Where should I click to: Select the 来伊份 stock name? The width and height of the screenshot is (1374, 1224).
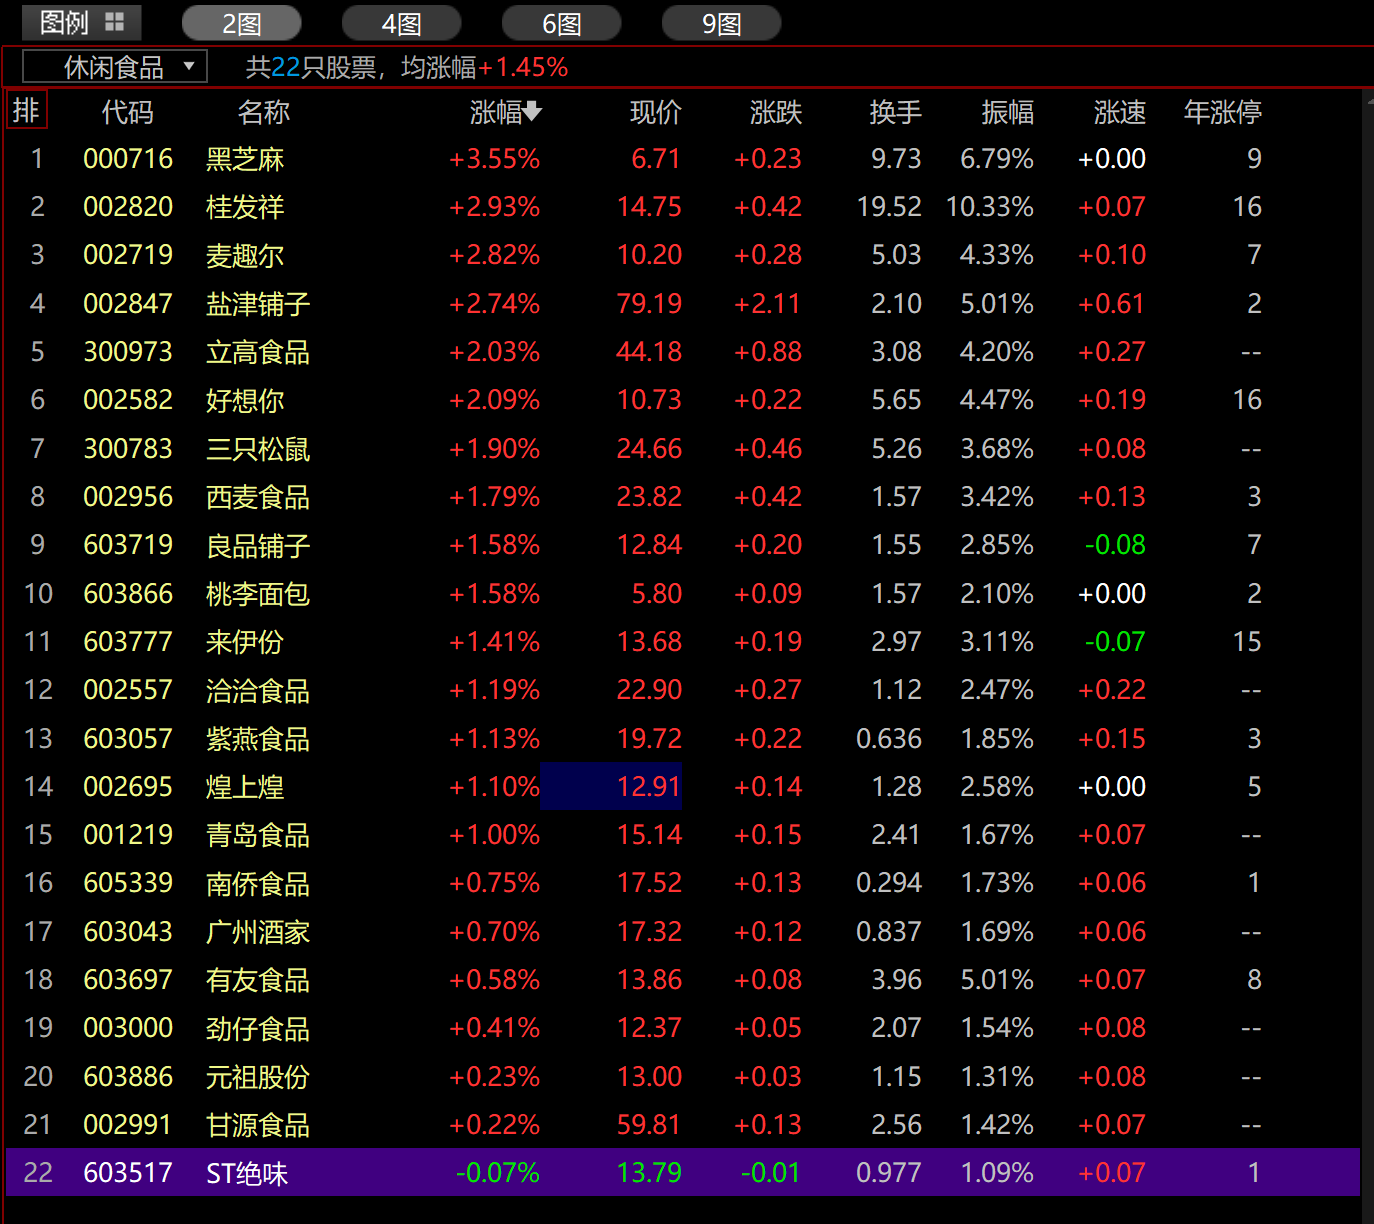point(245,642)
